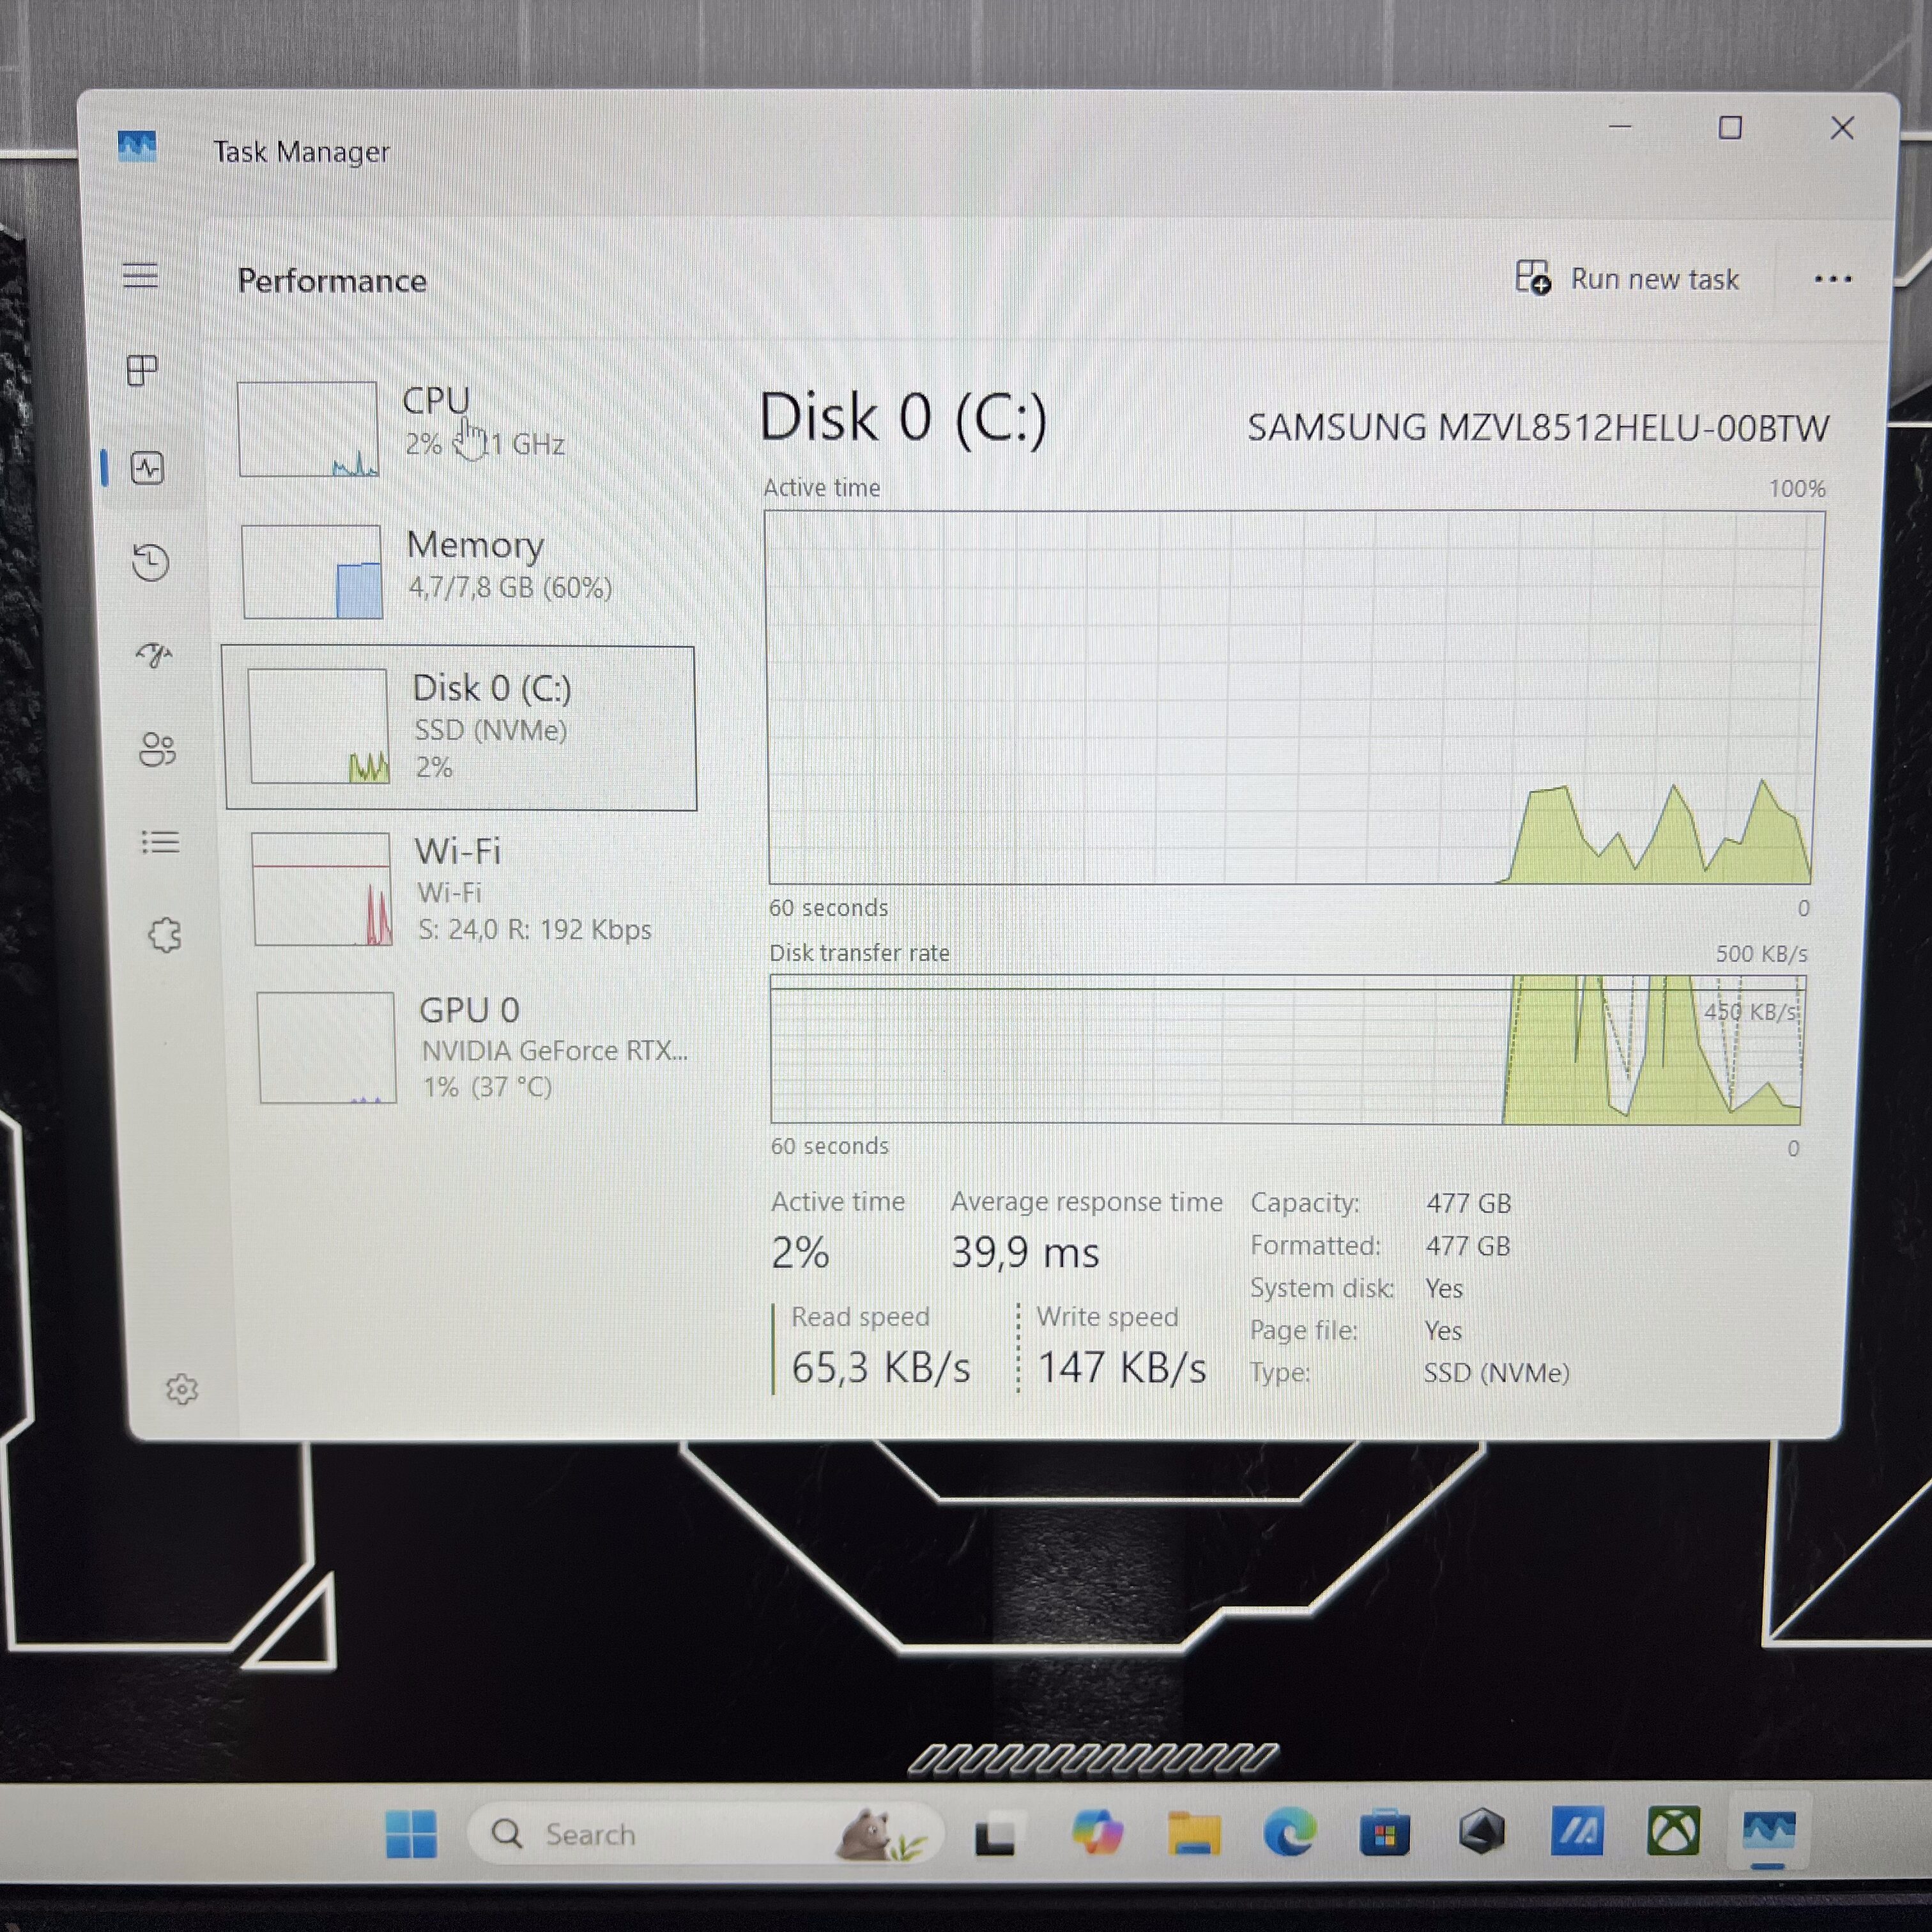Open the Xbox app from the taskbar
The width and height of the screenshot is (1932, 1932).
pos(1673,1832)
